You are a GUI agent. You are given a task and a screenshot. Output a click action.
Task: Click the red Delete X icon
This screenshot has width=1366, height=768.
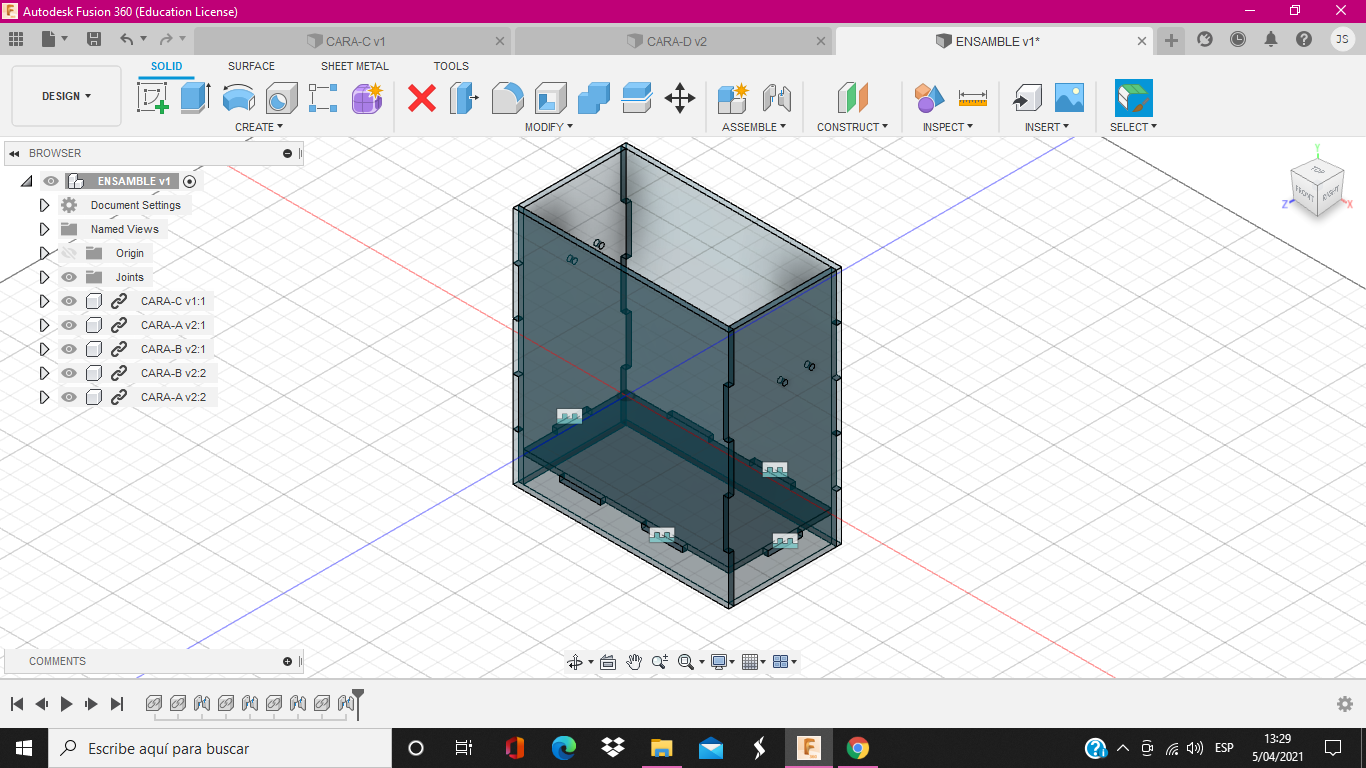point(422,98)
